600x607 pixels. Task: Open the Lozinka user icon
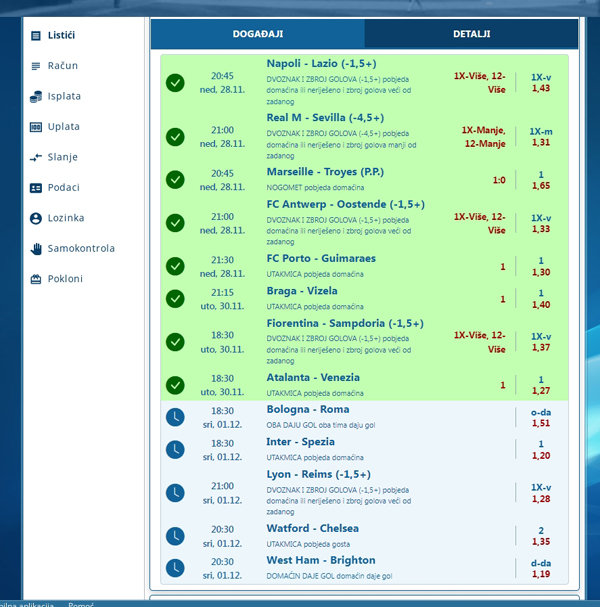coord(36,218)
